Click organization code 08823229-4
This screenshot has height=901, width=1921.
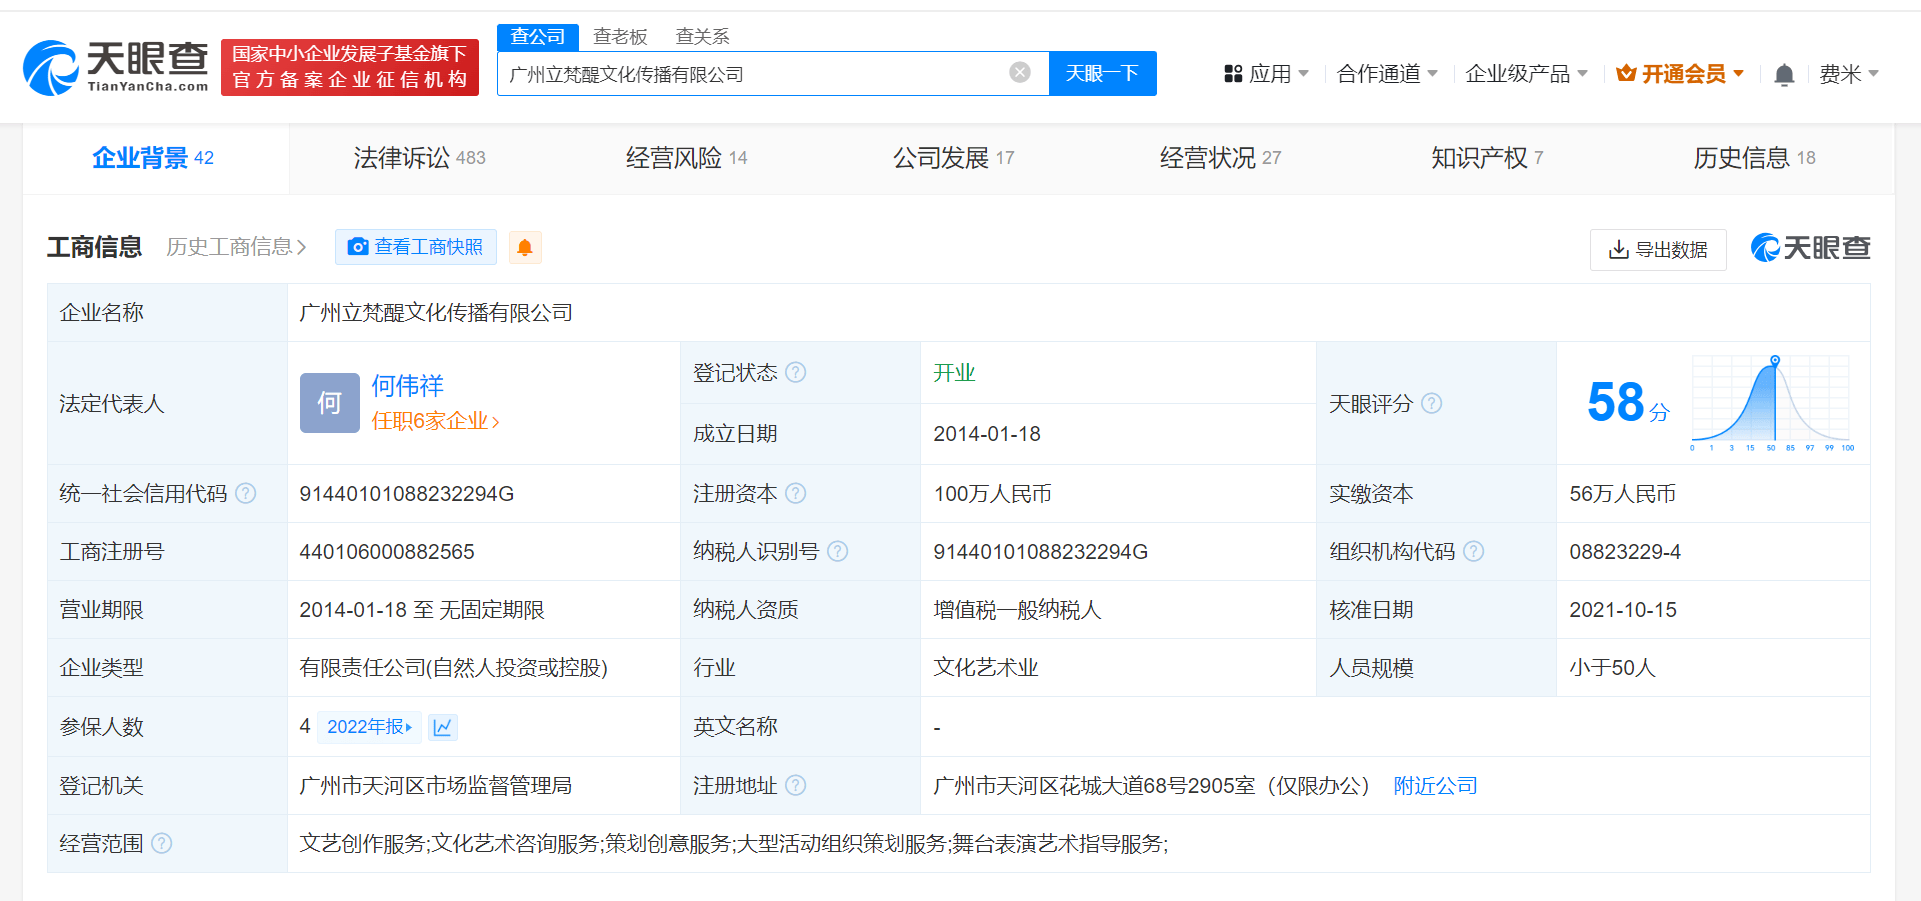1625,552
